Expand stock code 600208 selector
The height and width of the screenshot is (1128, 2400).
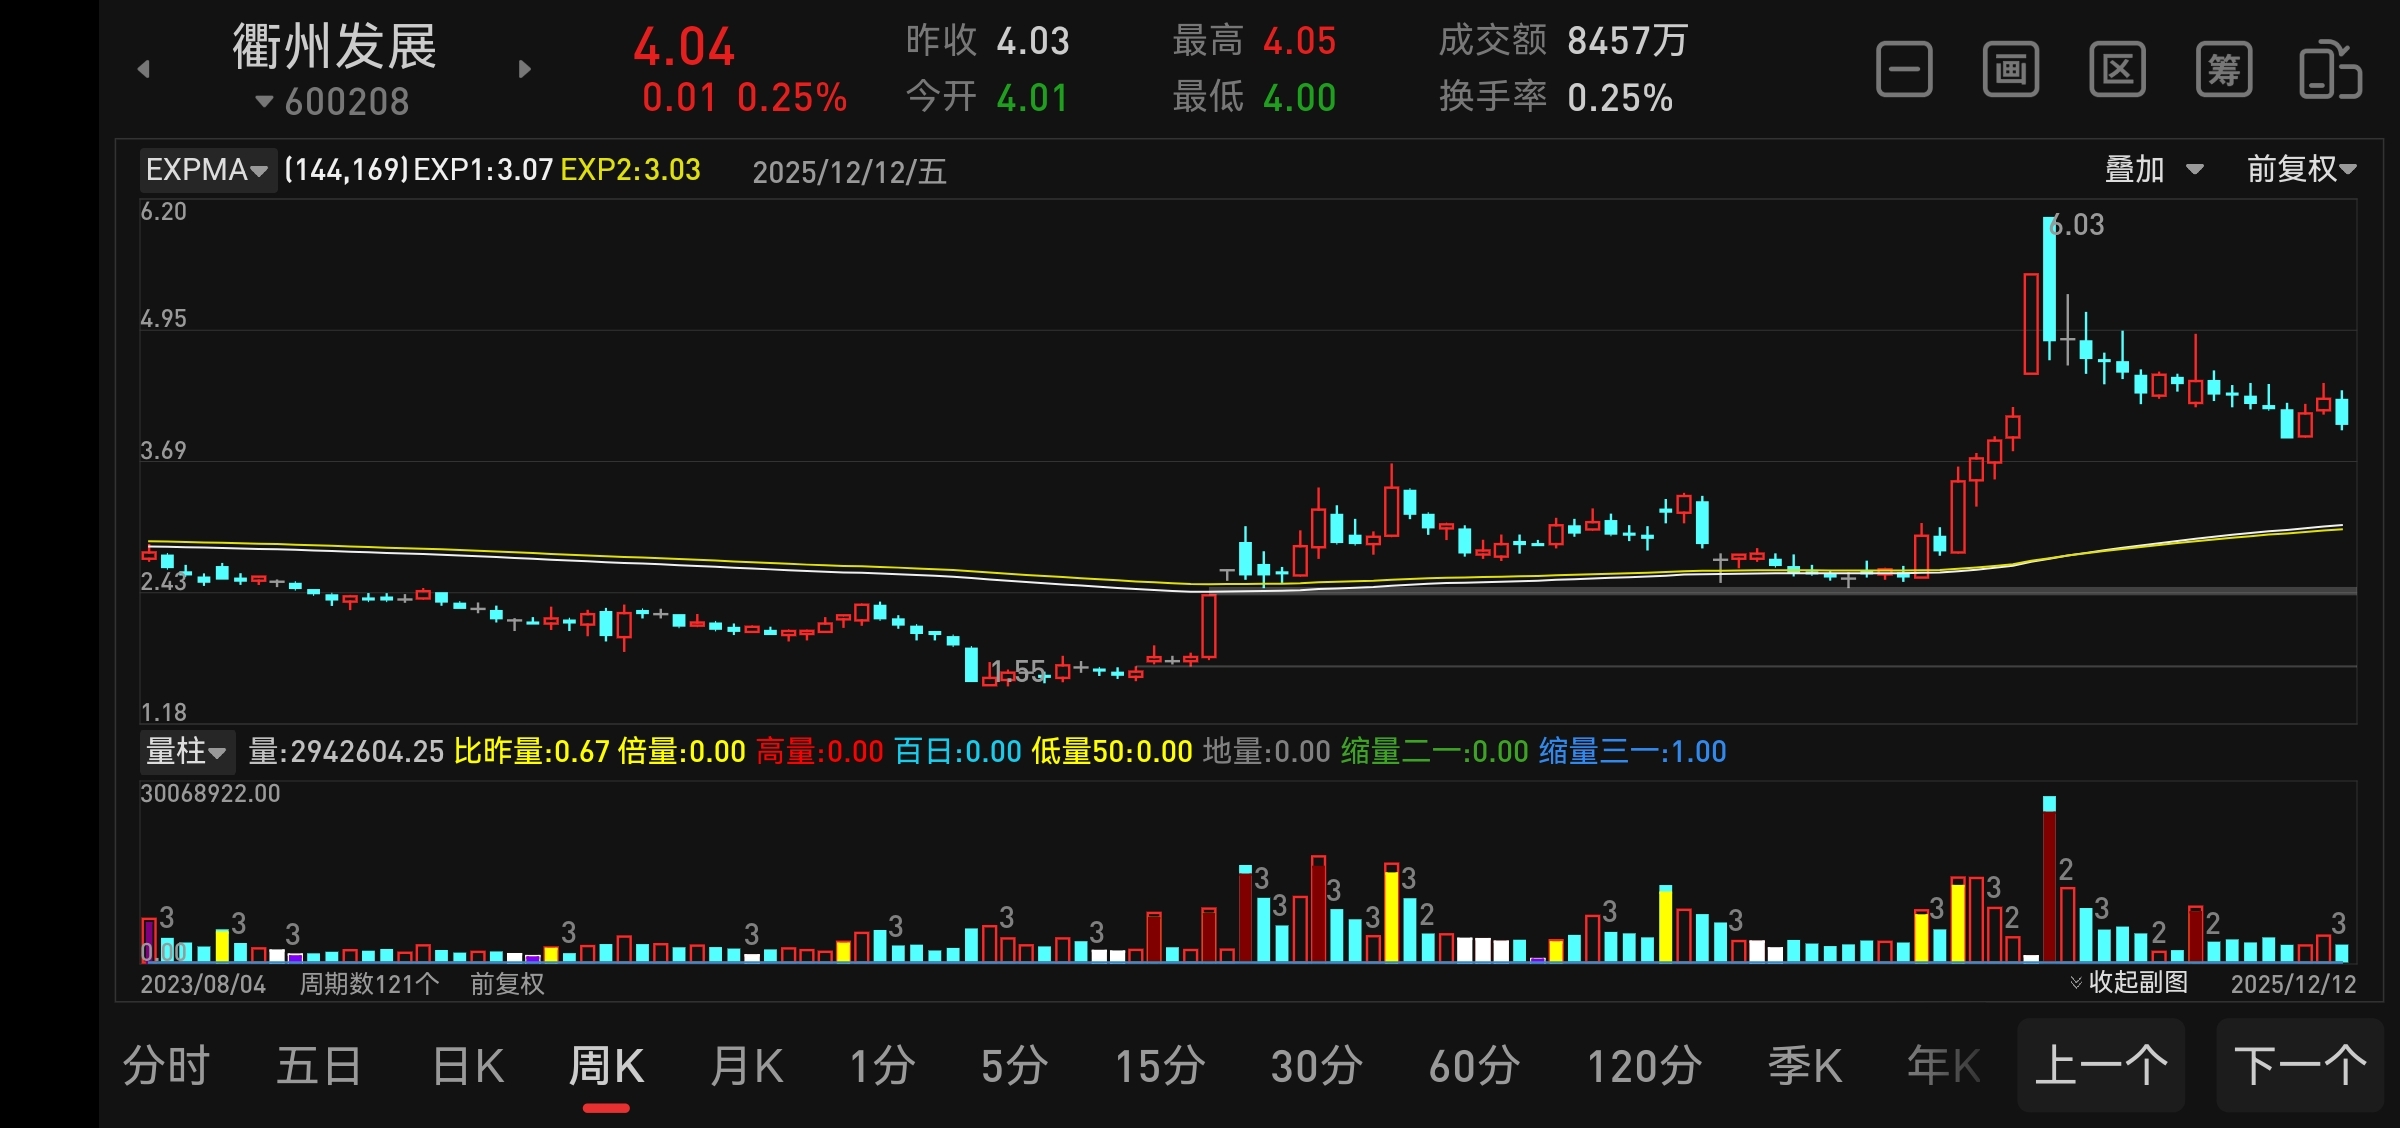pos(333,102)
